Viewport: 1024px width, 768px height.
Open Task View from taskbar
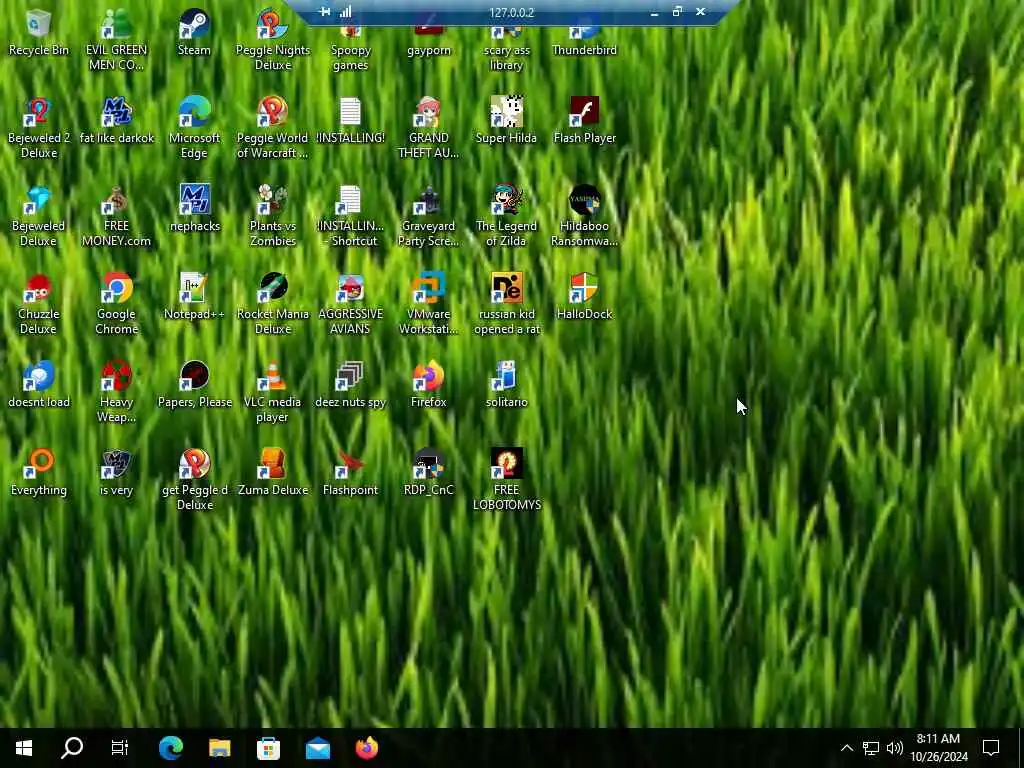[120, 748]
